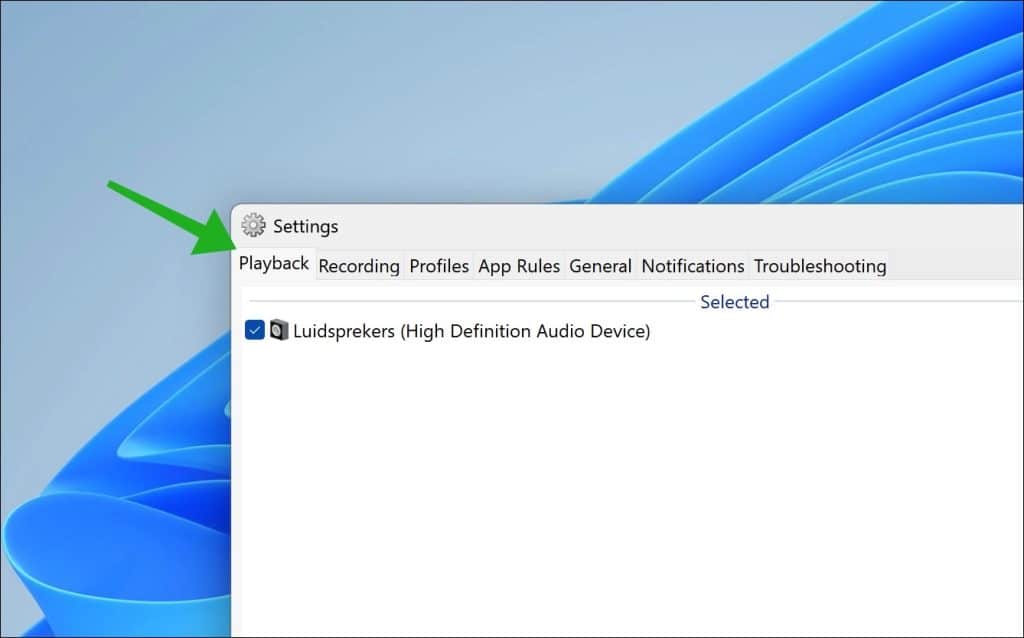Click the gear icon in Settings title bar

pos(253,225)
